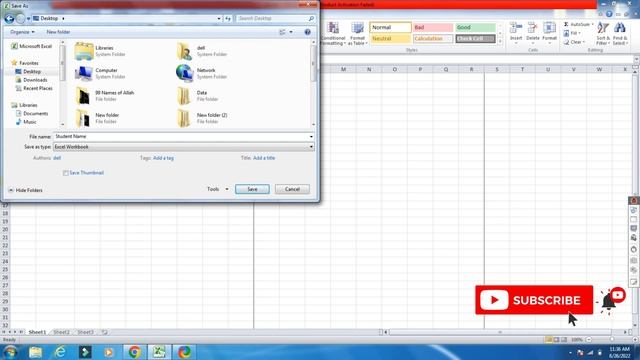Click the Conditional Formatting ribbon icon
640x360 pixels.
pyautogui.click(x=333, y=33)
